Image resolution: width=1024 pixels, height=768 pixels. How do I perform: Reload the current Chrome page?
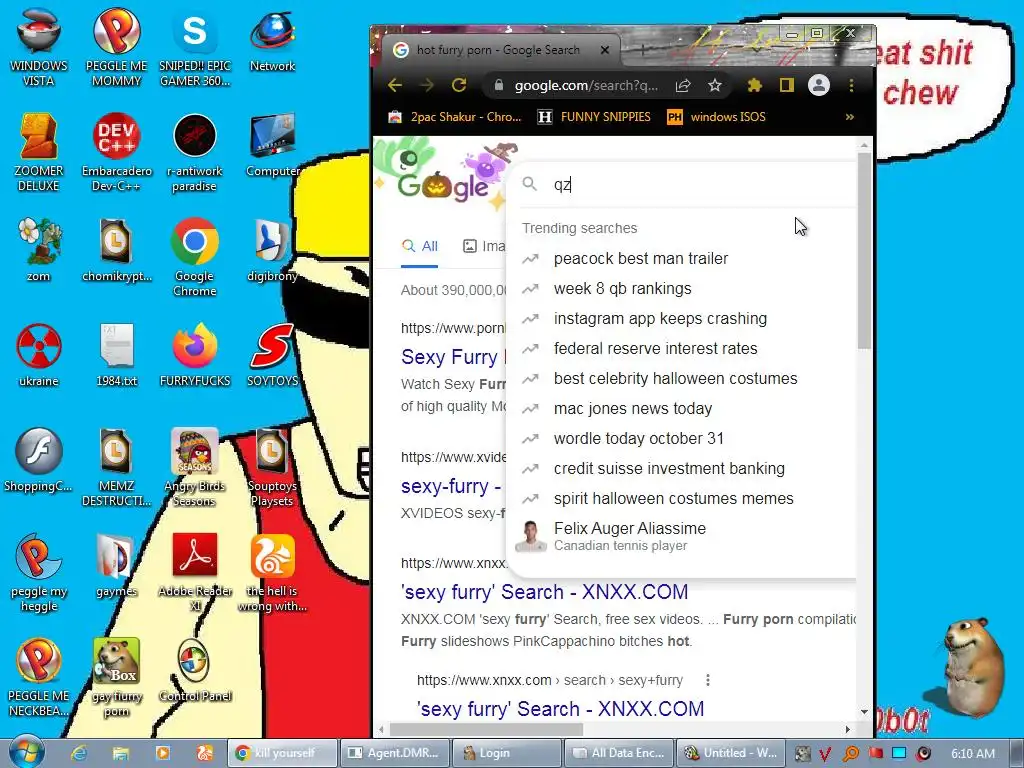point(459,85)
